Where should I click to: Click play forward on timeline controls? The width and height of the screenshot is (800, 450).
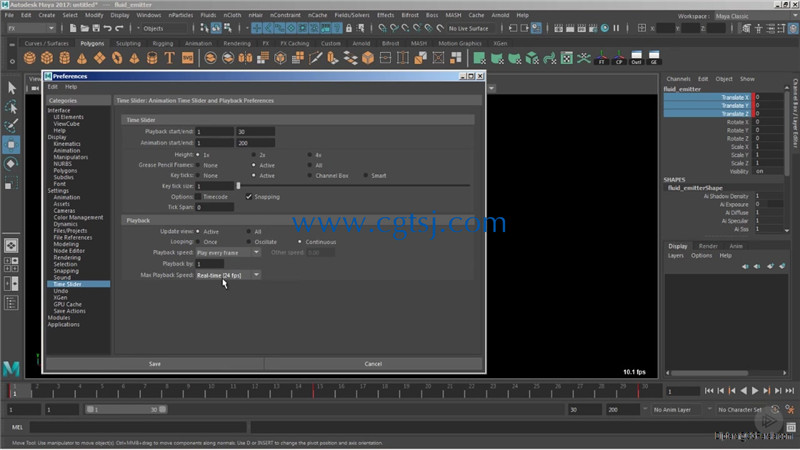(x=755, y=391)
